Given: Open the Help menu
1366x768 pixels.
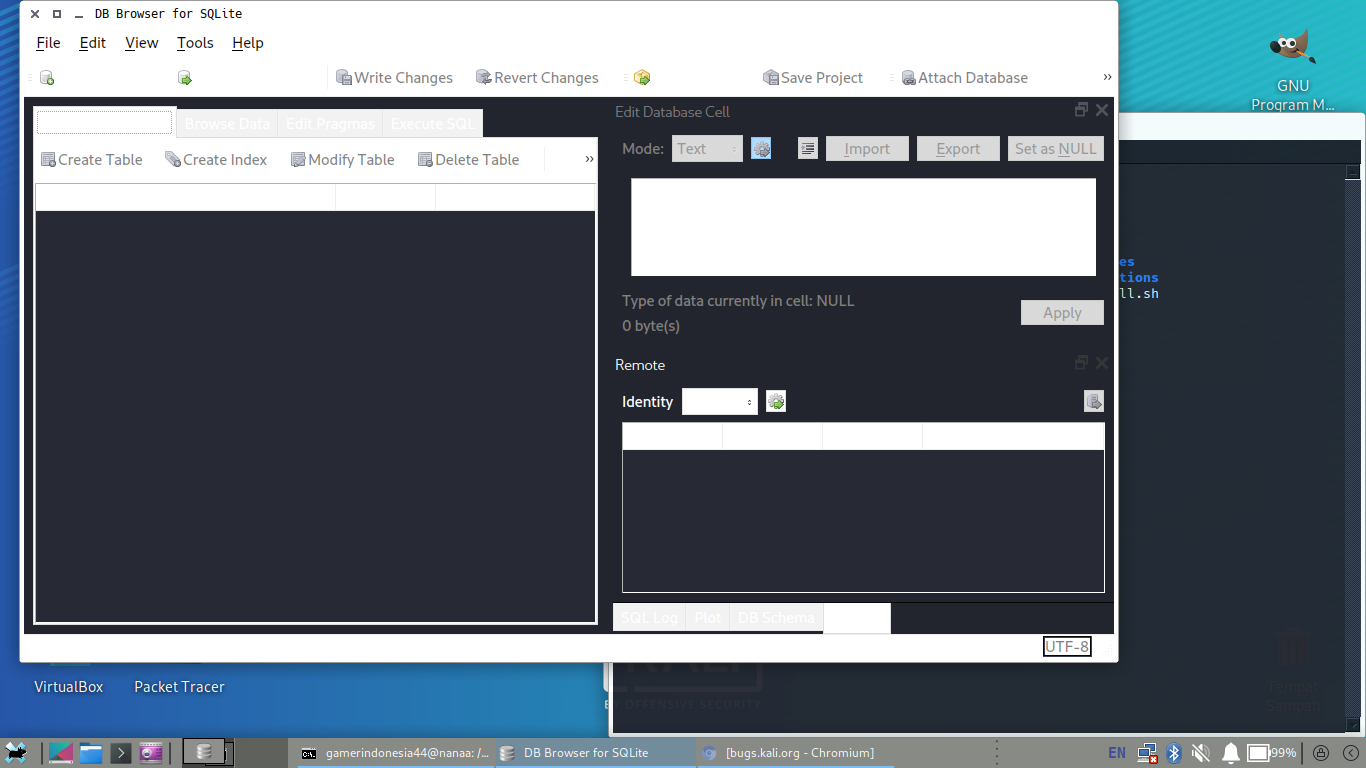Looking at the screenshot, I should click(248, 43).
